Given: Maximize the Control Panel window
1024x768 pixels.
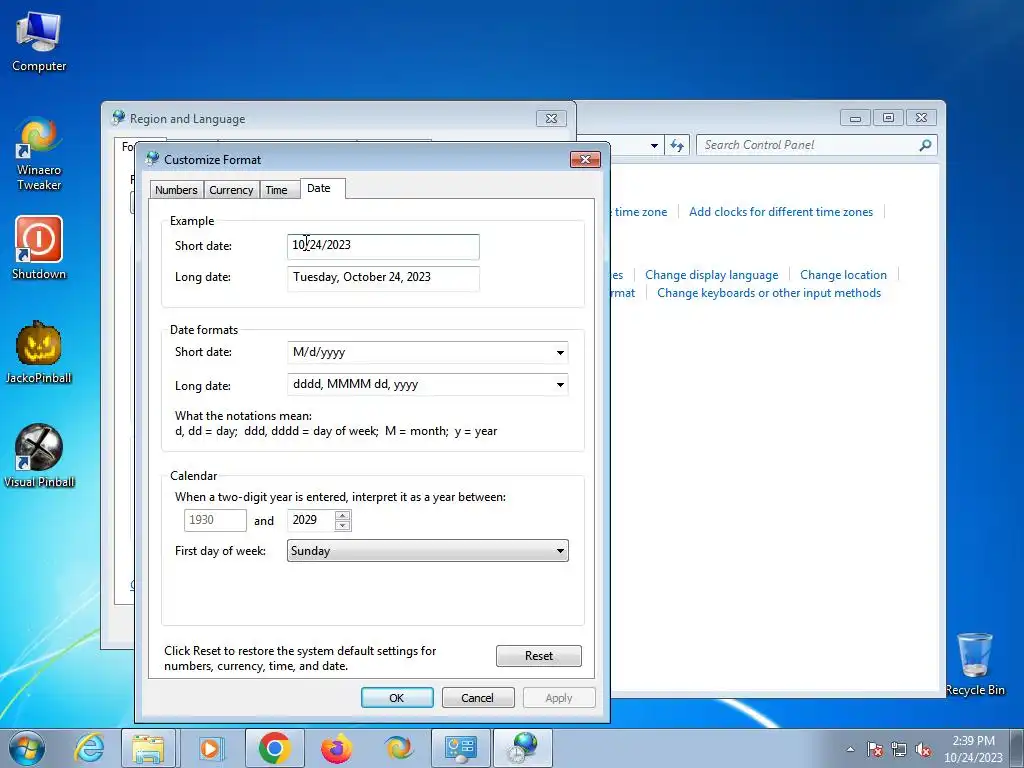Looking at the screenshot, I should click(x=888, y=118).
